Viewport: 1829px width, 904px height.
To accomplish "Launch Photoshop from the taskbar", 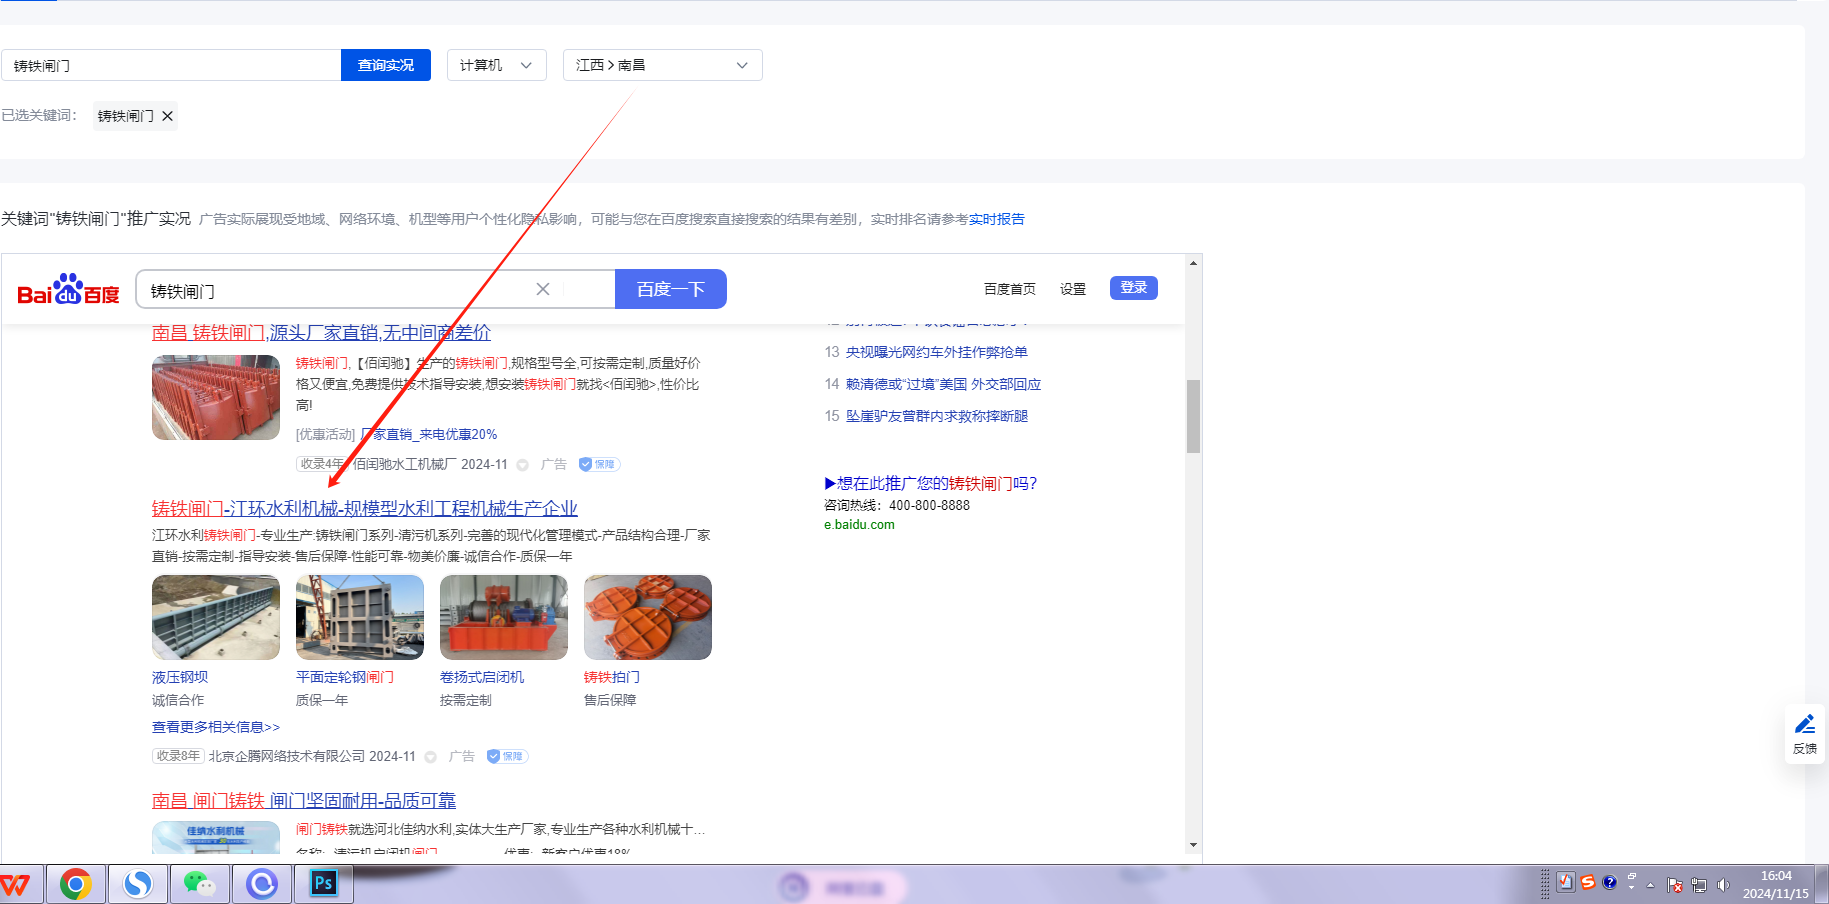I will pyautogui.click(x=324, y=885).
